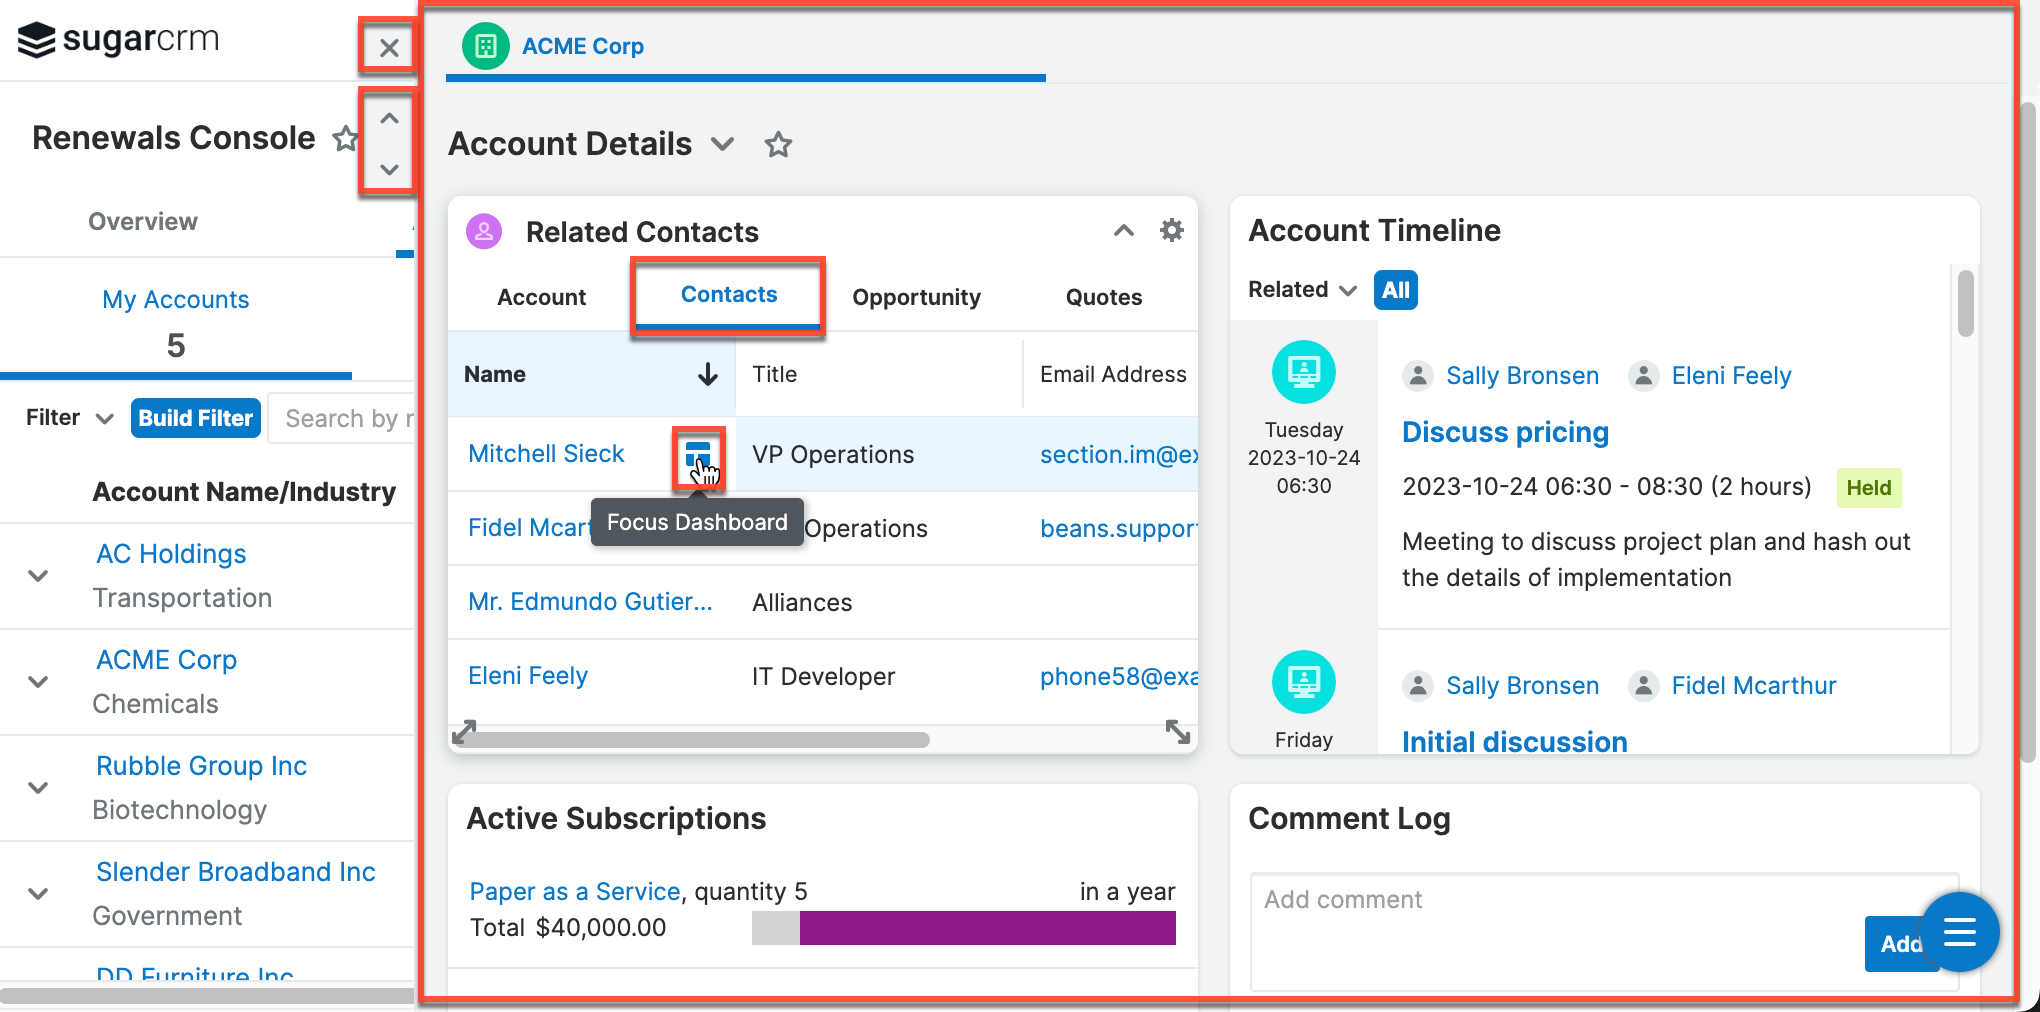The width and height of the screenshot is (2040, 1012).
Task: Go to previous record with up chevron
Action: [389, 118]
